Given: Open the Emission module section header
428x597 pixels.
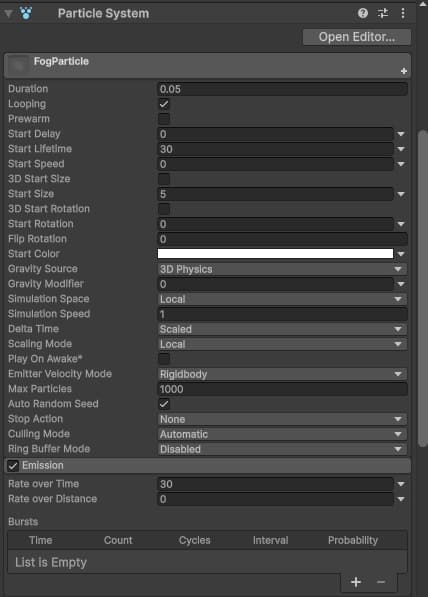Looking at the screenshot, I should pos(208,466).
